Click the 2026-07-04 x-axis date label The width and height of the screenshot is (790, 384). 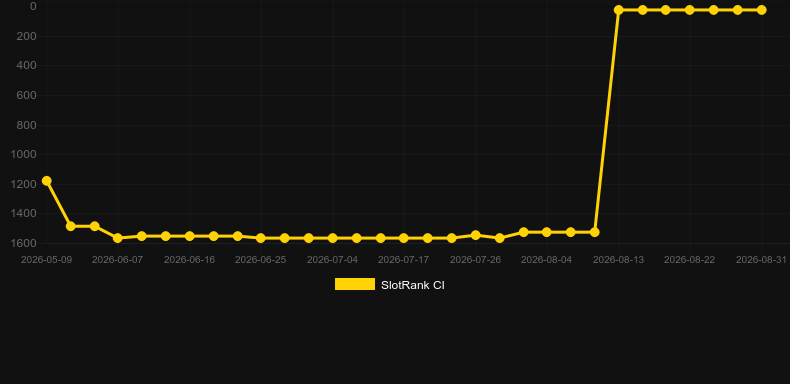coord(333,260)
